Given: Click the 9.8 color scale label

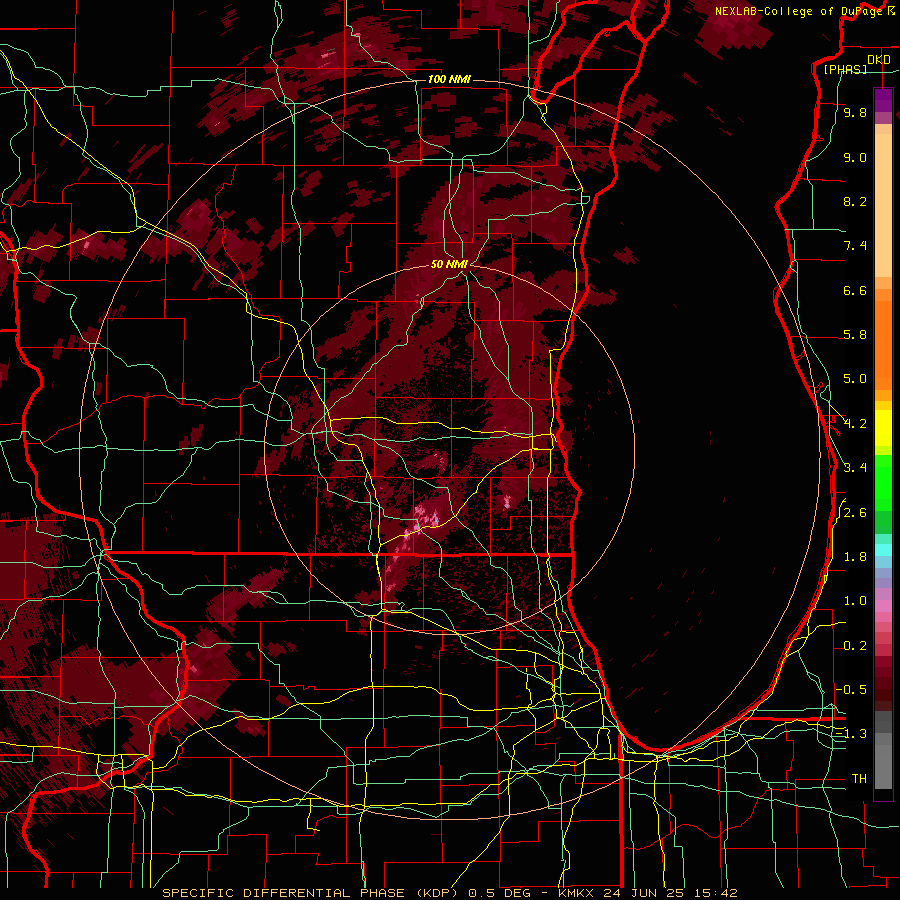Looking at the screenshot, I should pos(855,112).
